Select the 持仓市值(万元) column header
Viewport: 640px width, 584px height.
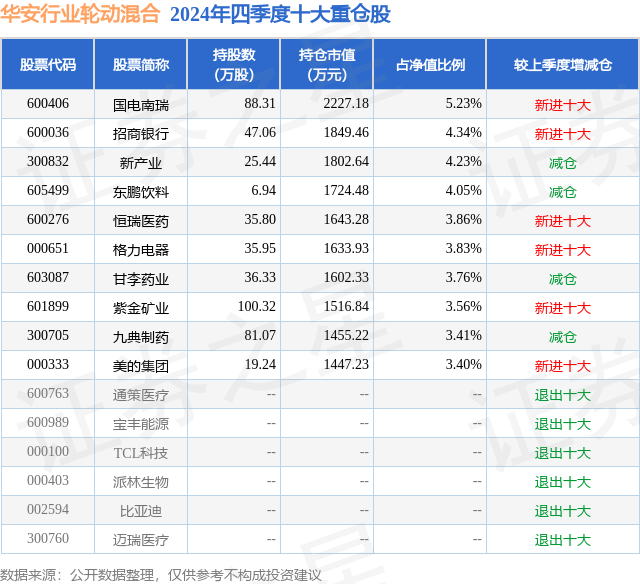point(327,64)
